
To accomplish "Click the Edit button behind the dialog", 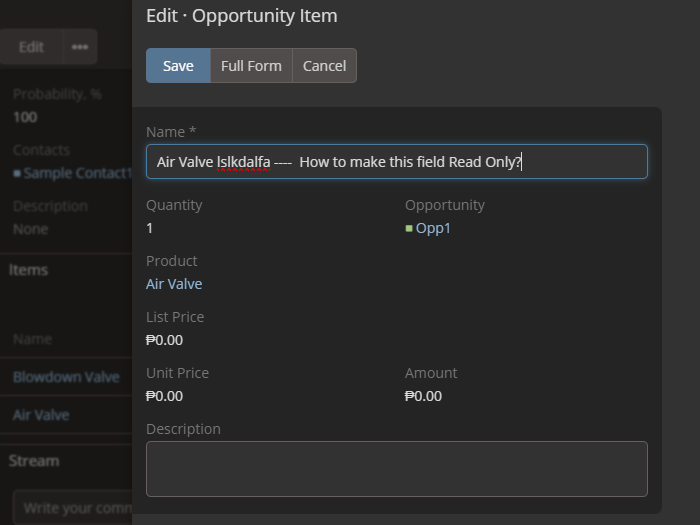I will (x=31, y=47).
